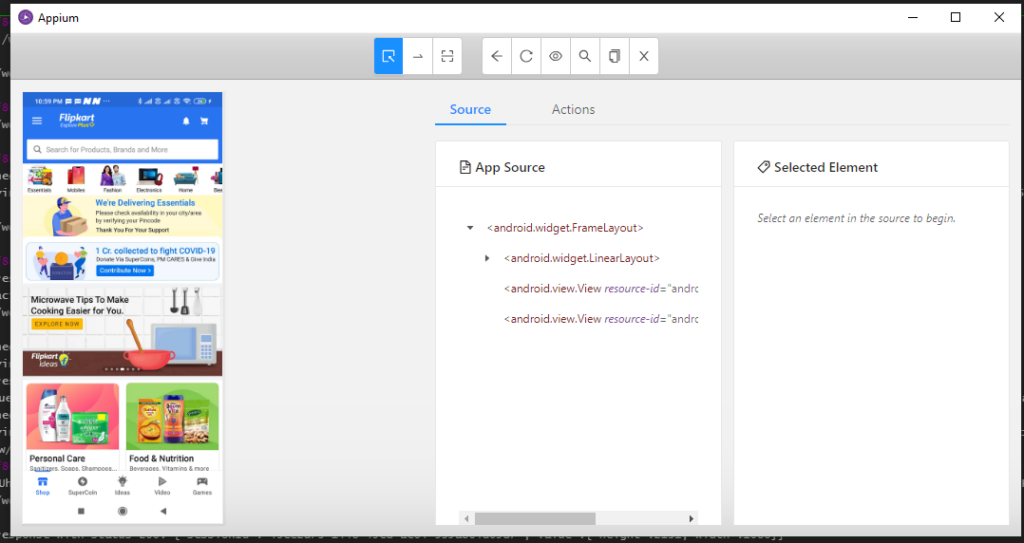Click the scrollbar right arrow
The image size is (1024, 543).
pos(691,519)
